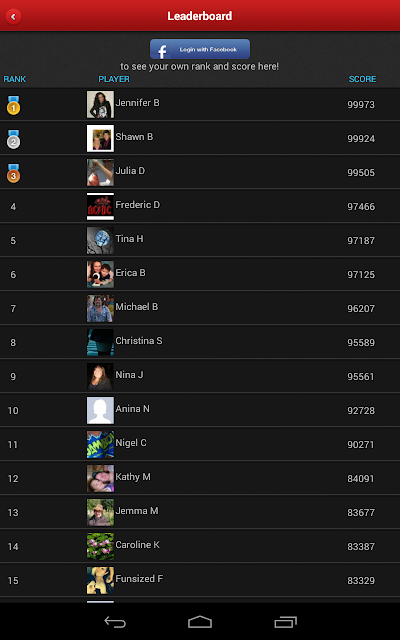Open Frederic D's ACDC avatar
The height and width of the screenshot is (640, 400).
pyautogui.click(x=100, y=207)
